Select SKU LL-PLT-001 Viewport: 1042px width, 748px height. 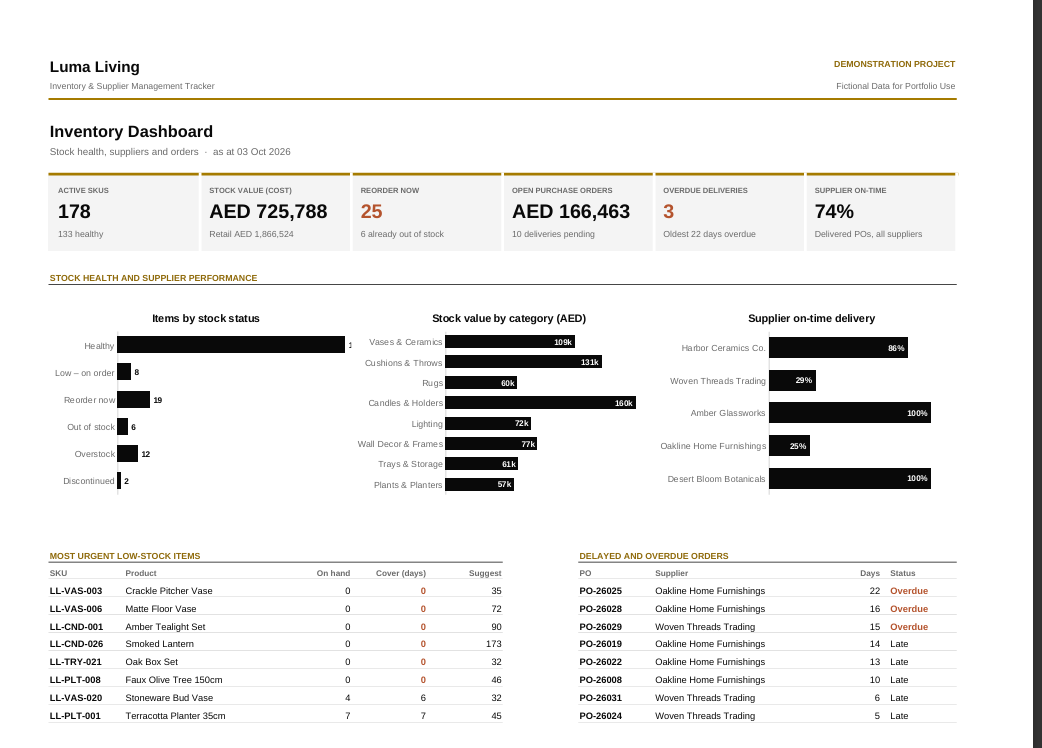[x=75, y=715]
